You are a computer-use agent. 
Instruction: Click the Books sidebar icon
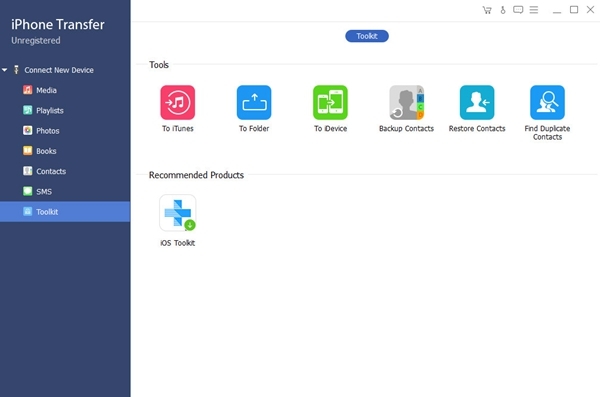pyautogui.click(x=28, y=151)
